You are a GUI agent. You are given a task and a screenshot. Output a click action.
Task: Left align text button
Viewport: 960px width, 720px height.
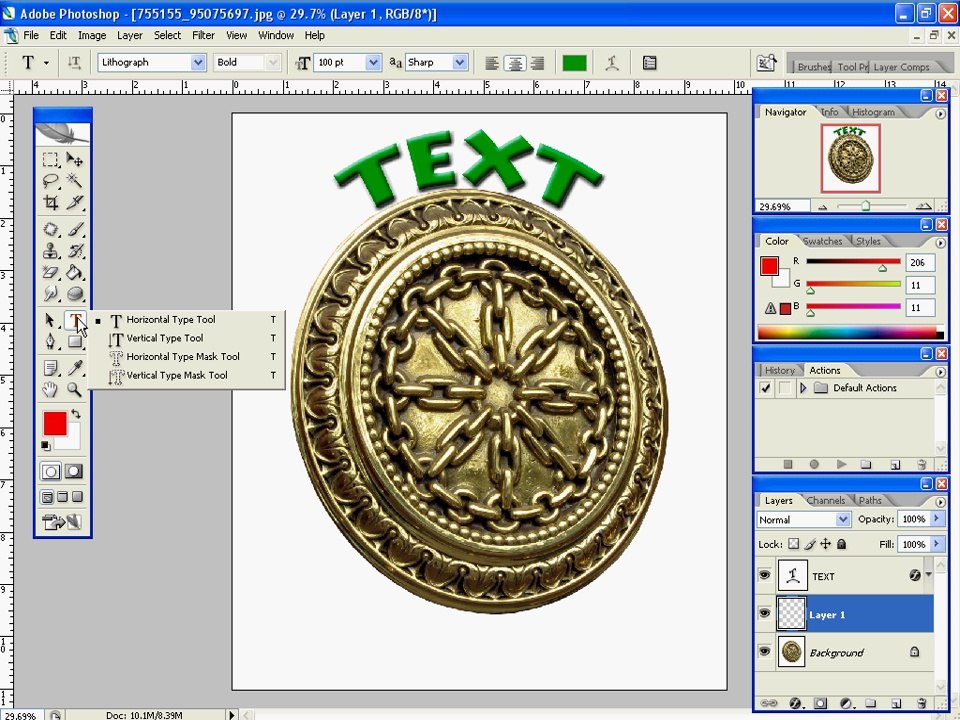[x=492, y=62]
